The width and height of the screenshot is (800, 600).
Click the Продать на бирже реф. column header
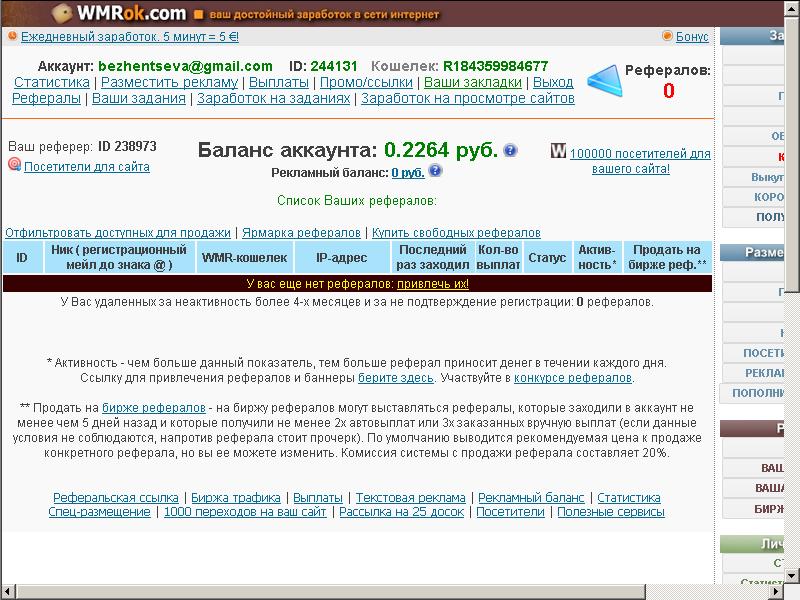[667, 257]
